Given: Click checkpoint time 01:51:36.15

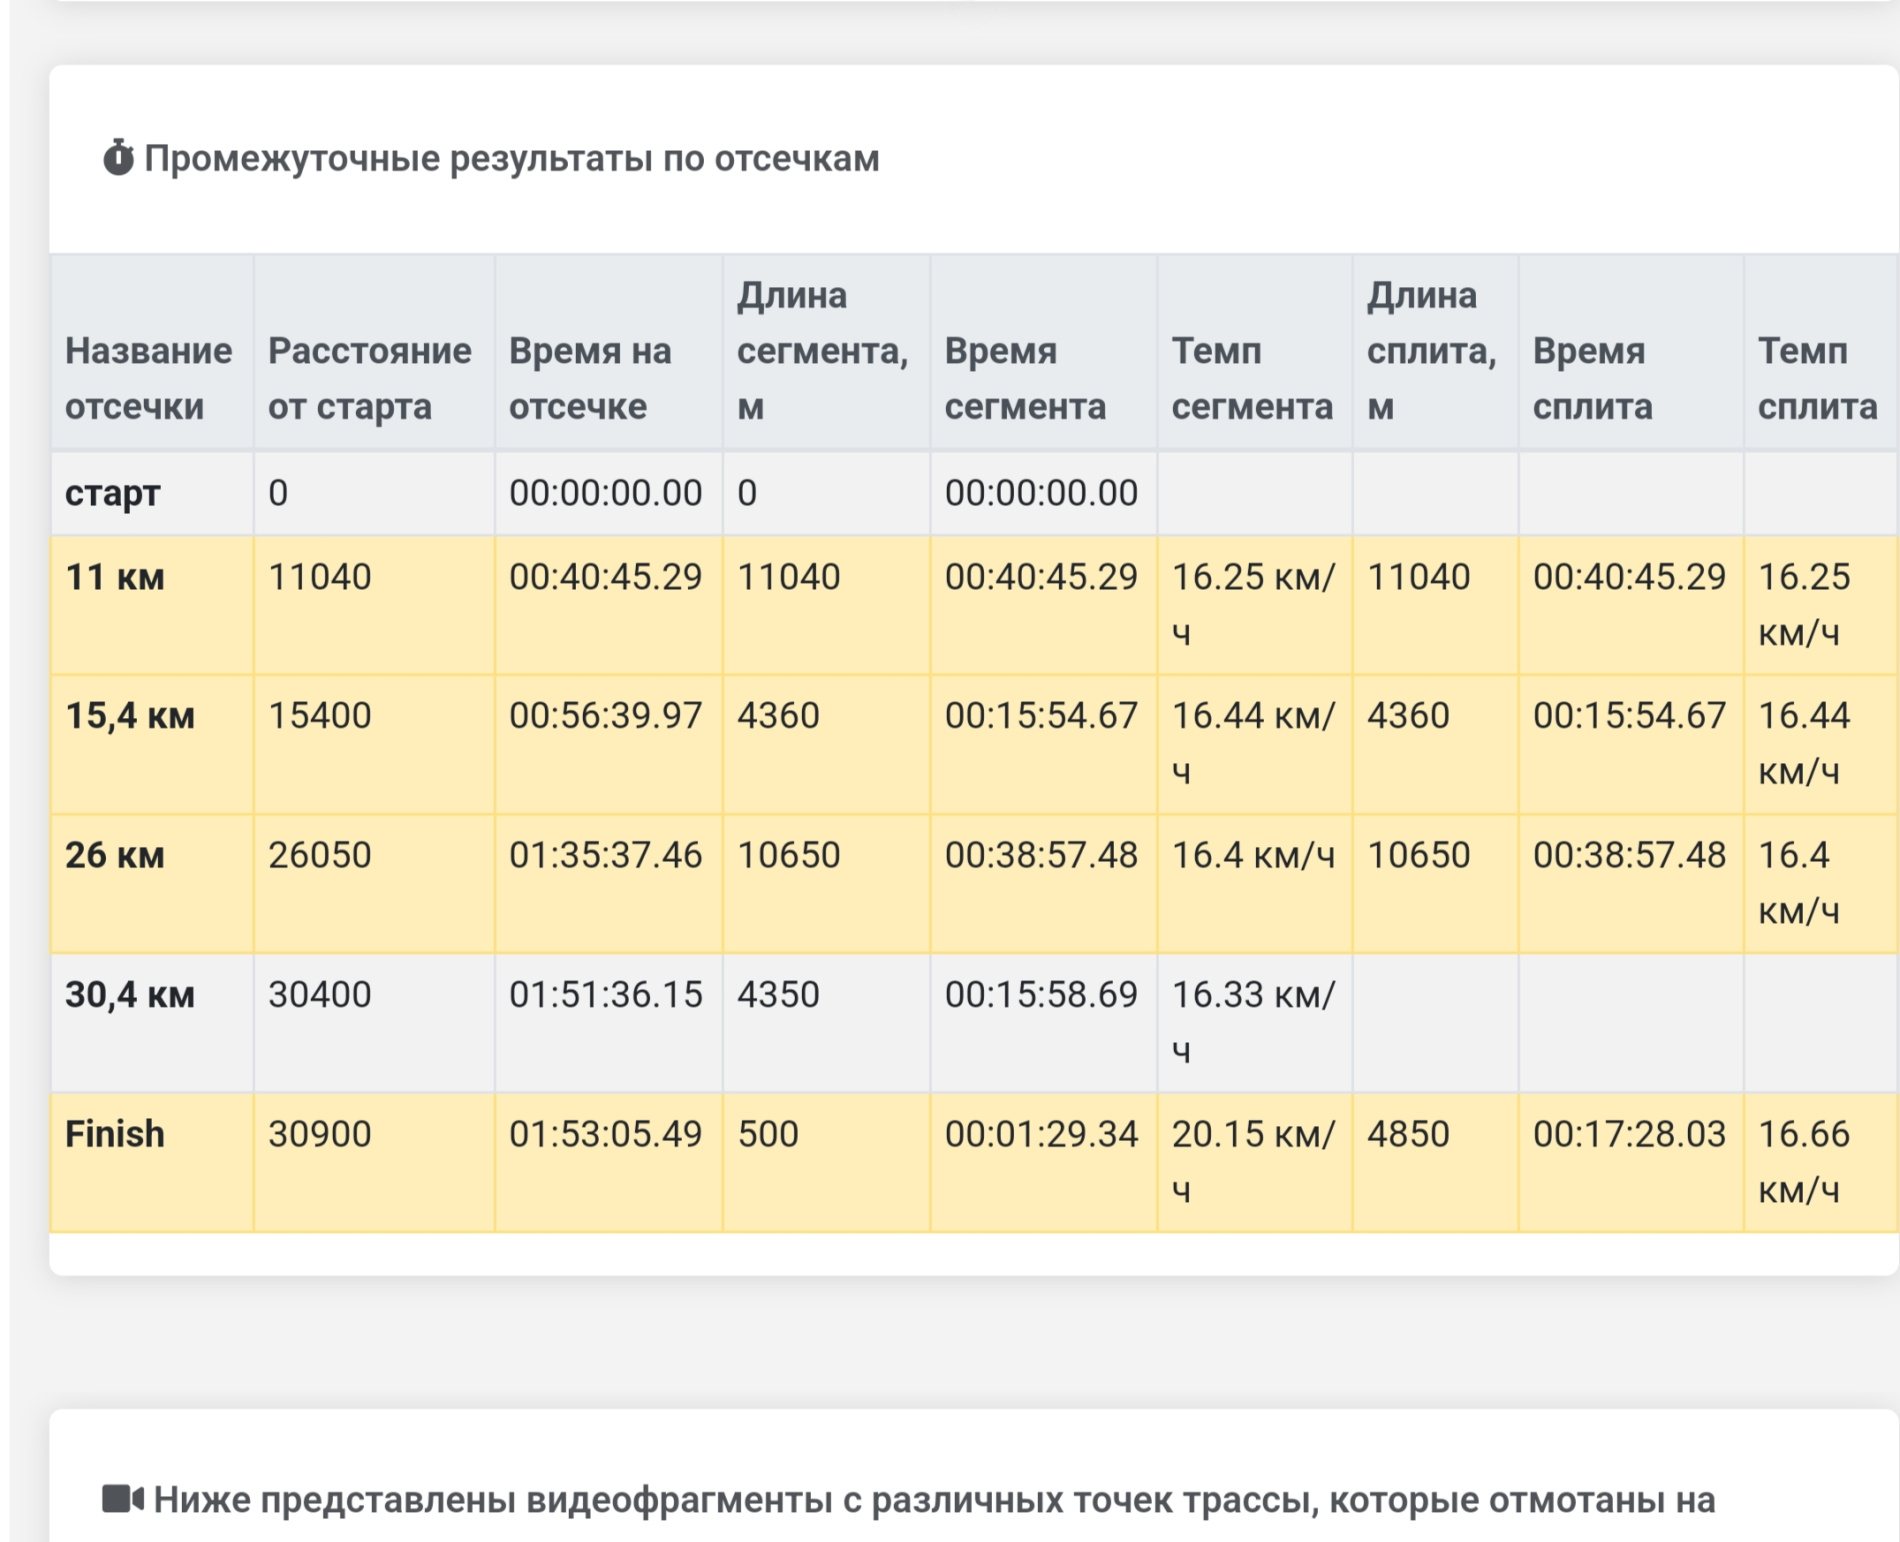Looking at the screenshot, I should tap(606, 994).
